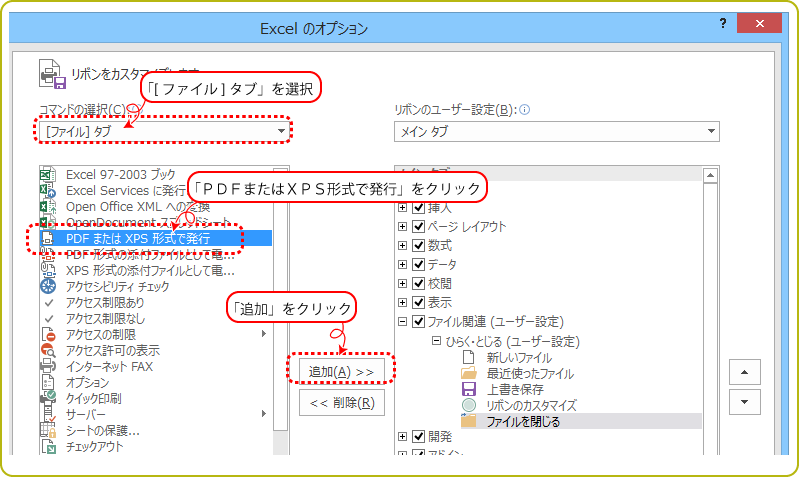Viewport: 799px width, 477px height.
Task: Click the help question mark icon
Action: click(x=723, y=23)
